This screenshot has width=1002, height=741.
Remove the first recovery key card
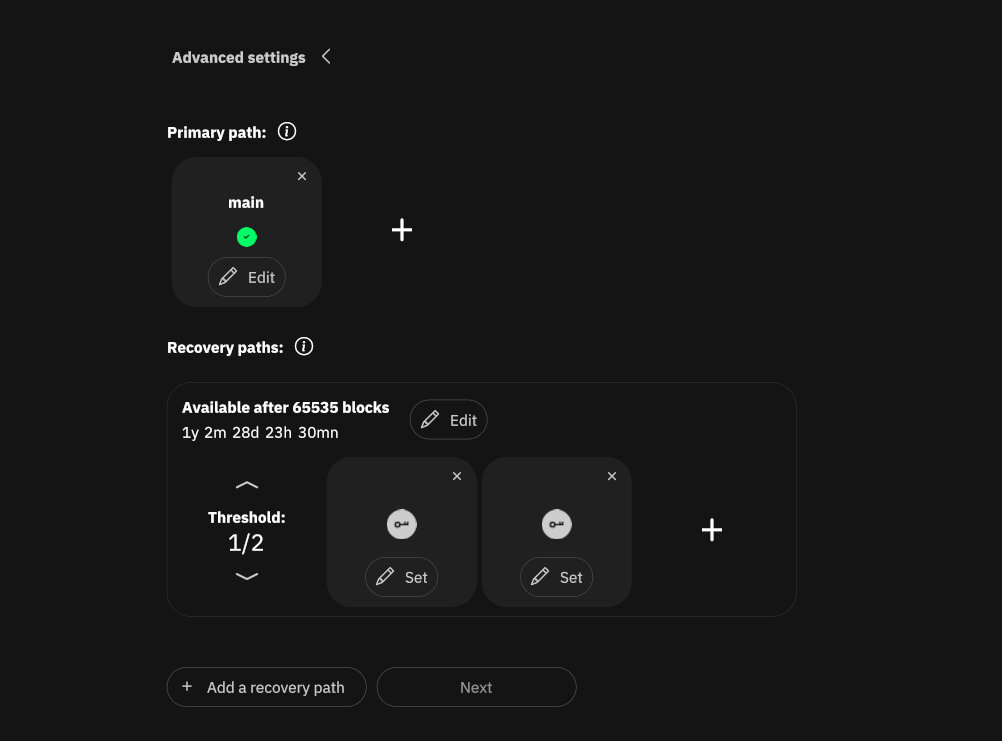[x=457, y=476]
